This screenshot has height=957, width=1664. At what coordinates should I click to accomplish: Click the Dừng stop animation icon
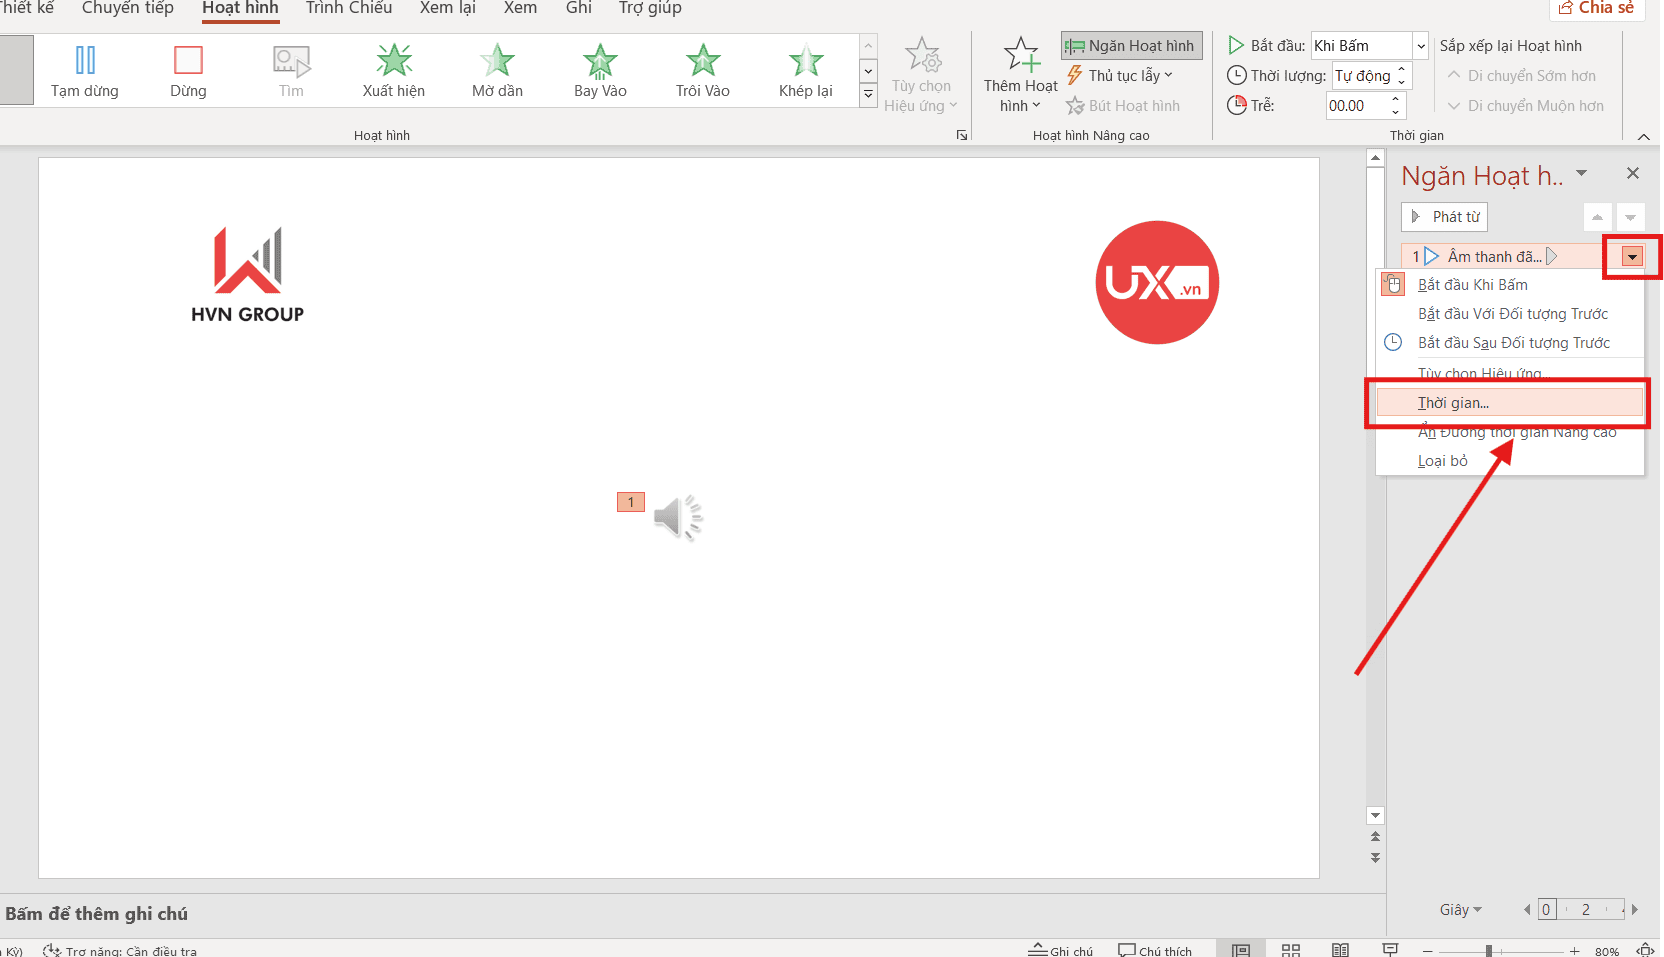tap(188, 70)
